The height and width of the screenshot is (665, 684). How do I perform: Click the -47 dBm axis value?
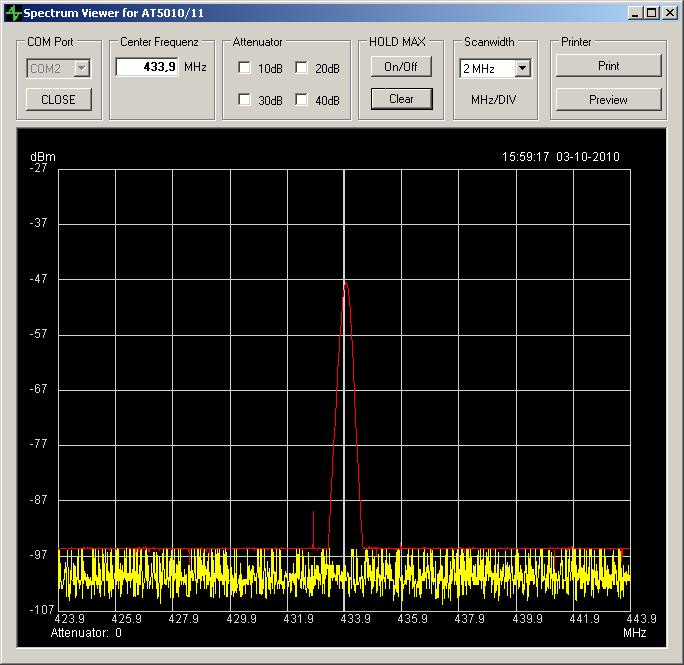38,279
